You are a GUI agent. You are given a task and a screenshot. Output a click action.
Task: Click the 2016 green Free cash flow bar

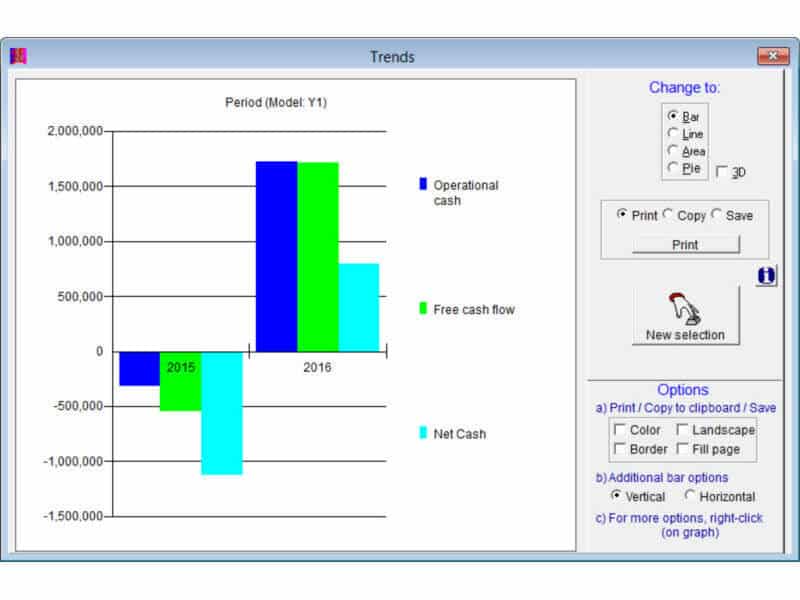[318, 257]
